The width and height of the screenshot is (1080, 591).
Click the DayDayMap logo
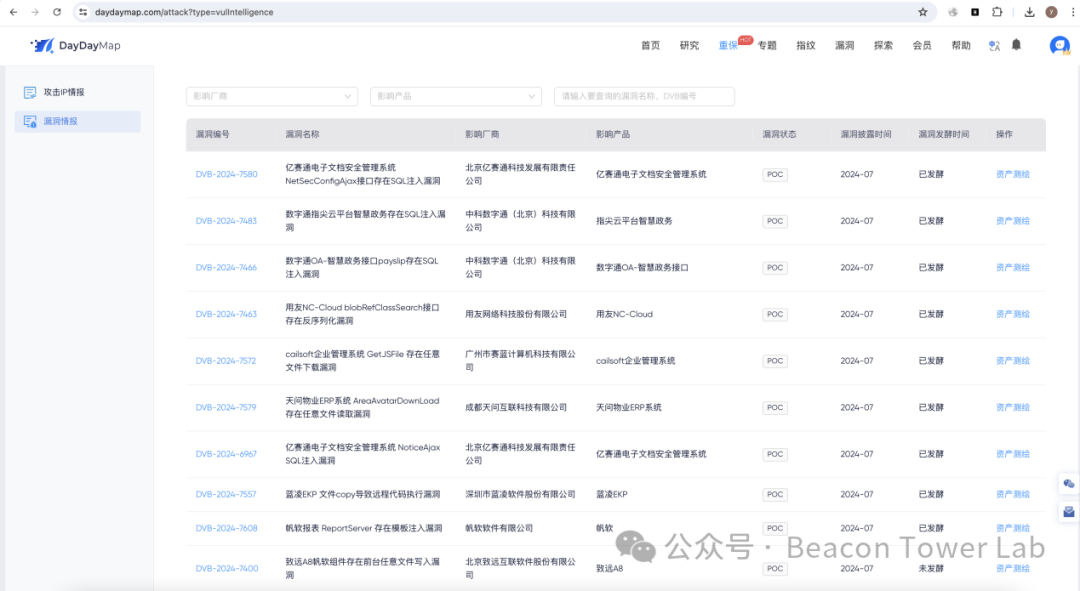coord(76,45)
